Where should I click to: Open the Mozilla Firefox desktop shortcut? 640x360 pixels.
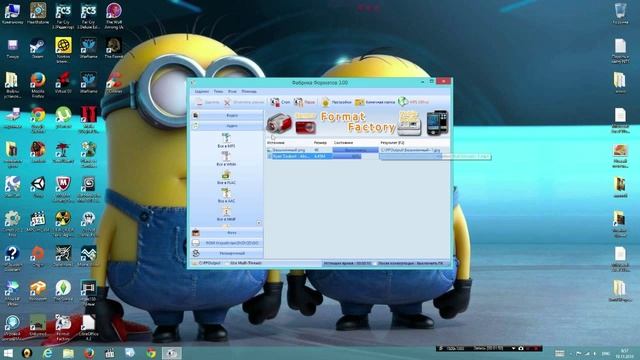point(38,84)
